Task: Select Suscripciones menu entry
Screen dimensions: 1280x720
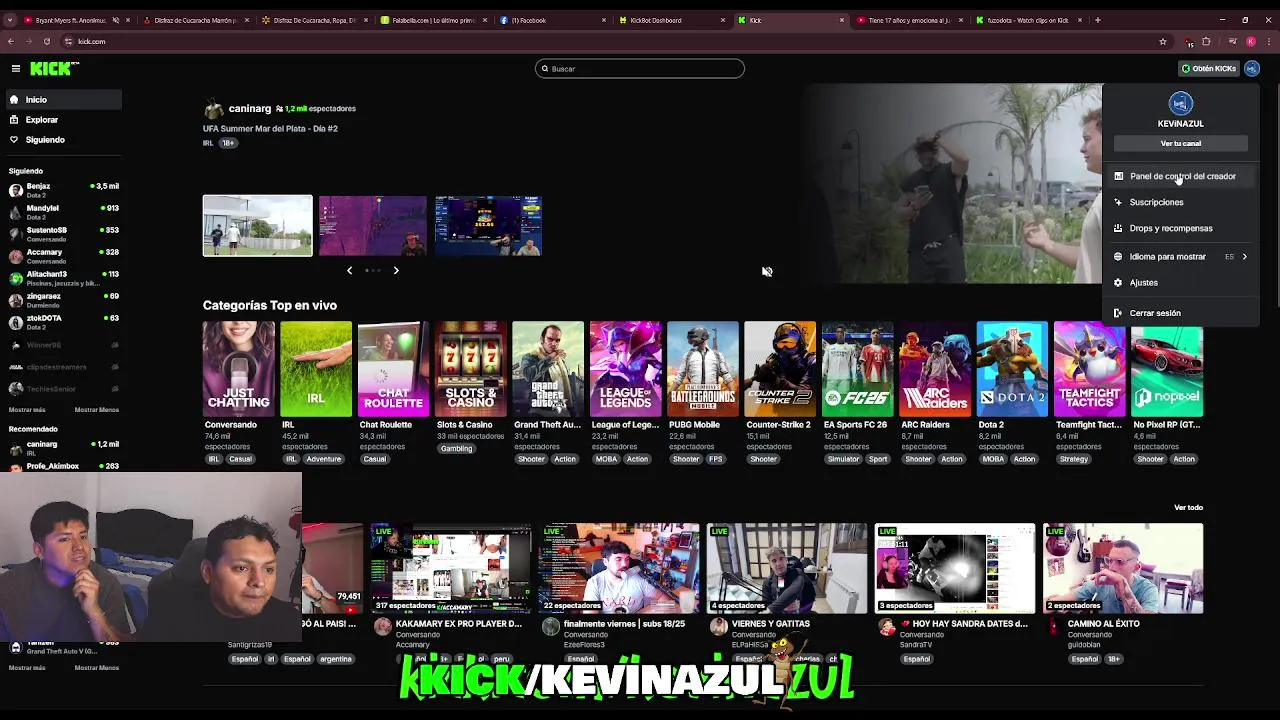Action: point(1180,202)
